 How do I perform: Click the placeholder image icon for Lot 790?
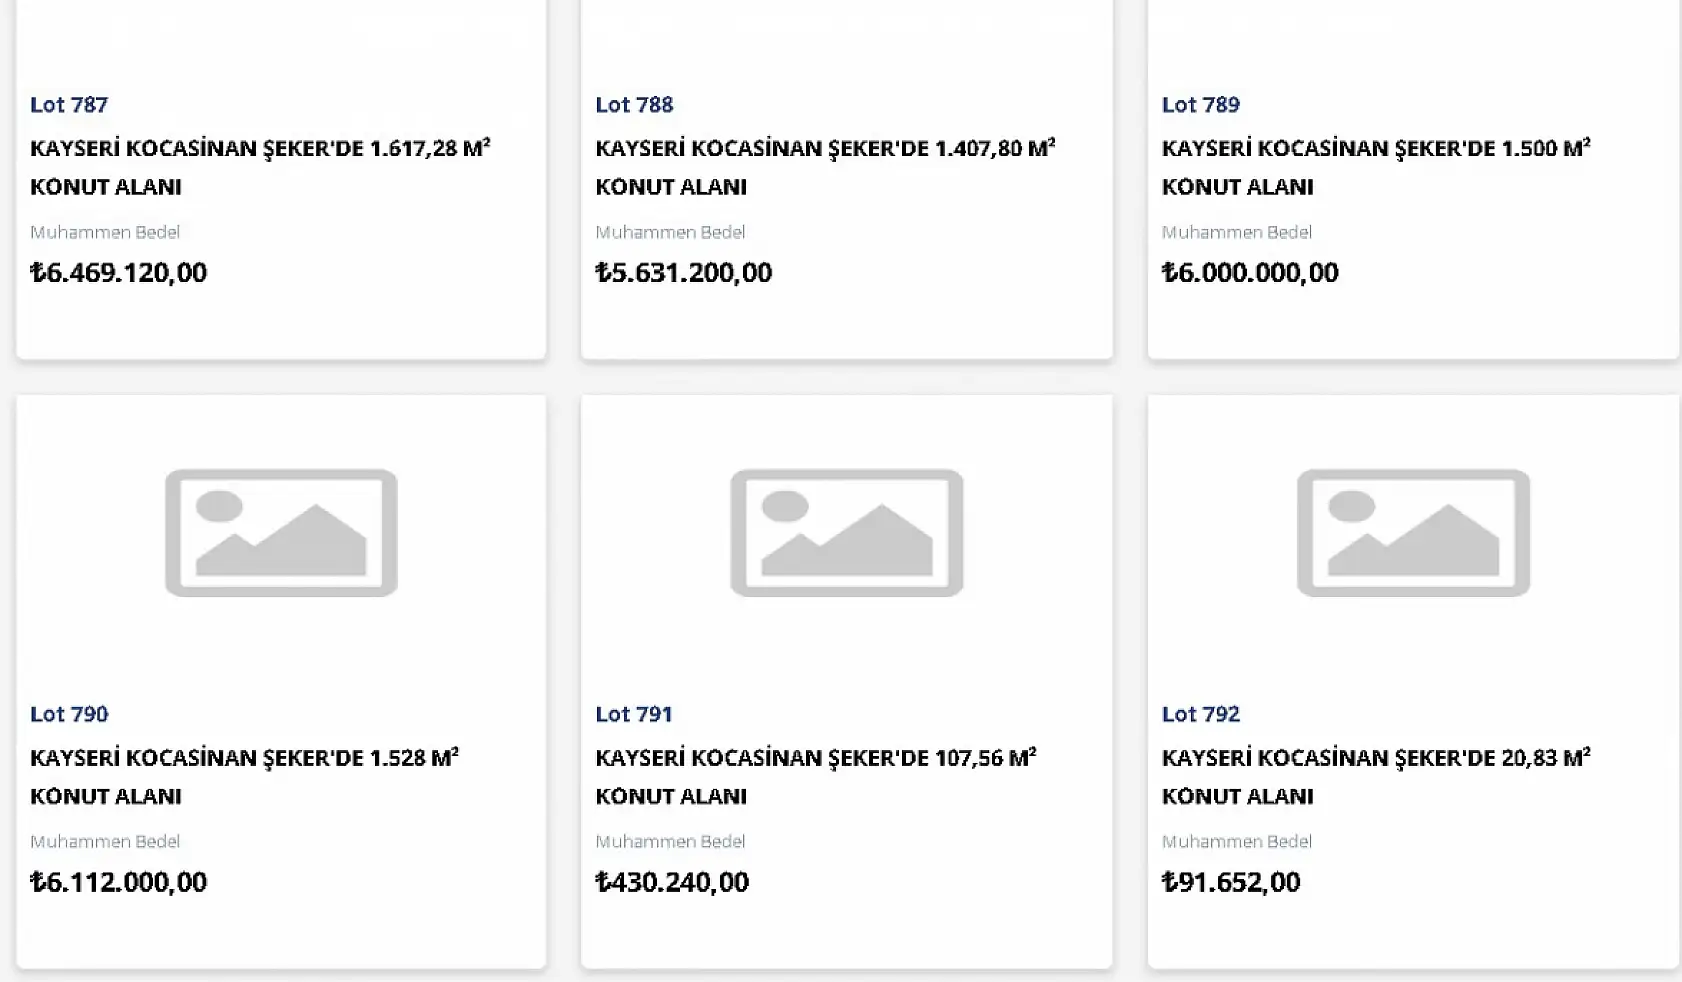point(281,533)
